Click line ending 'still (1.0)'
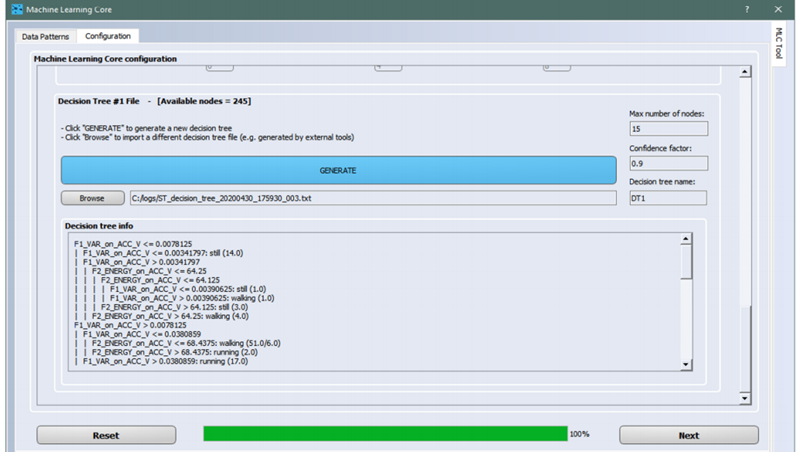Viewport: 797px width, 452px height. coord(188,289)
